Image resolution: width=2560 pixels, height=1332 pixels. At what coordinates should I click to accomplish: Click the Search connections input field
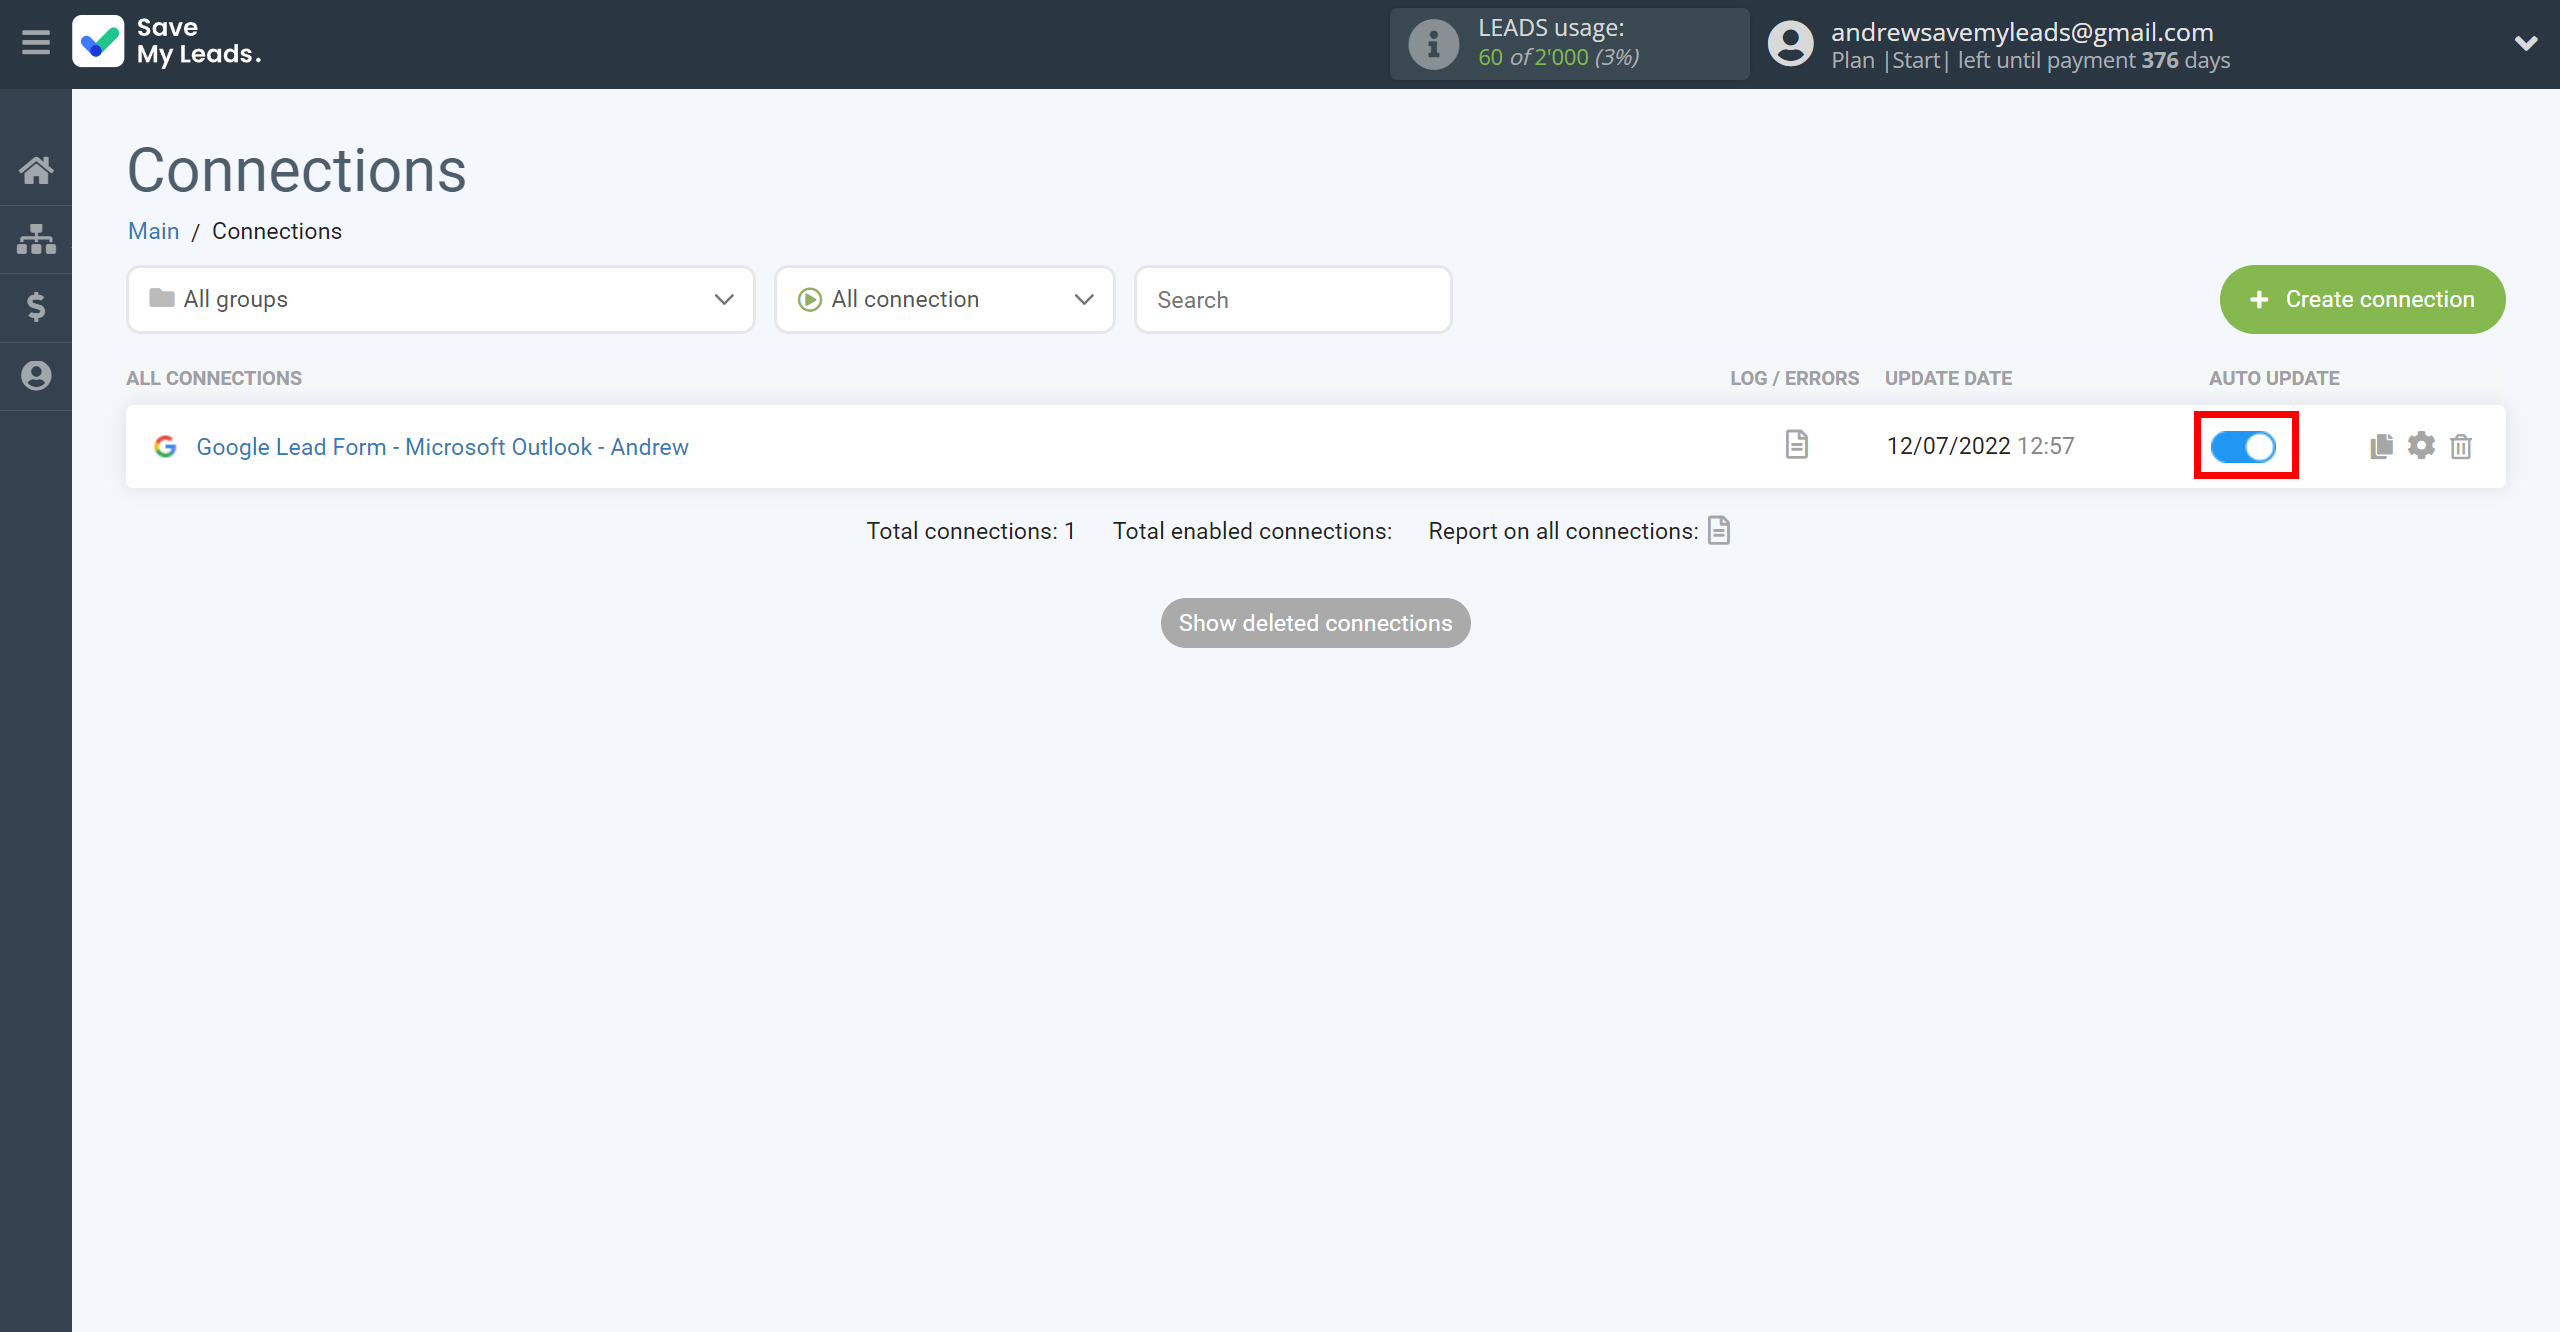1292,300
